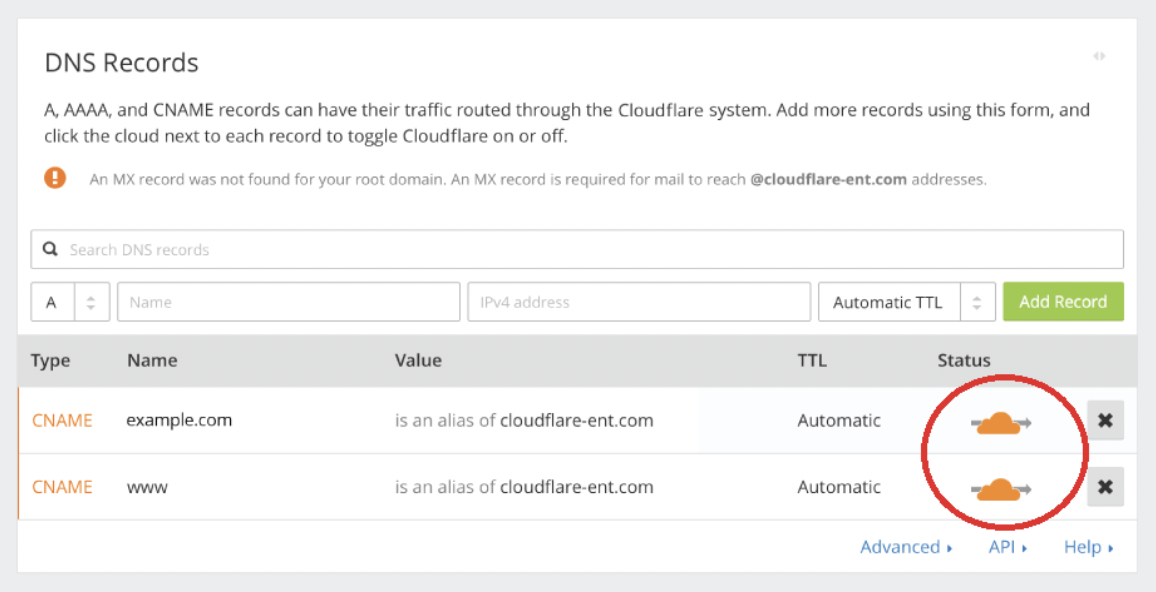Click Automatic TTL of example.com row

click(x=839, y=420)
